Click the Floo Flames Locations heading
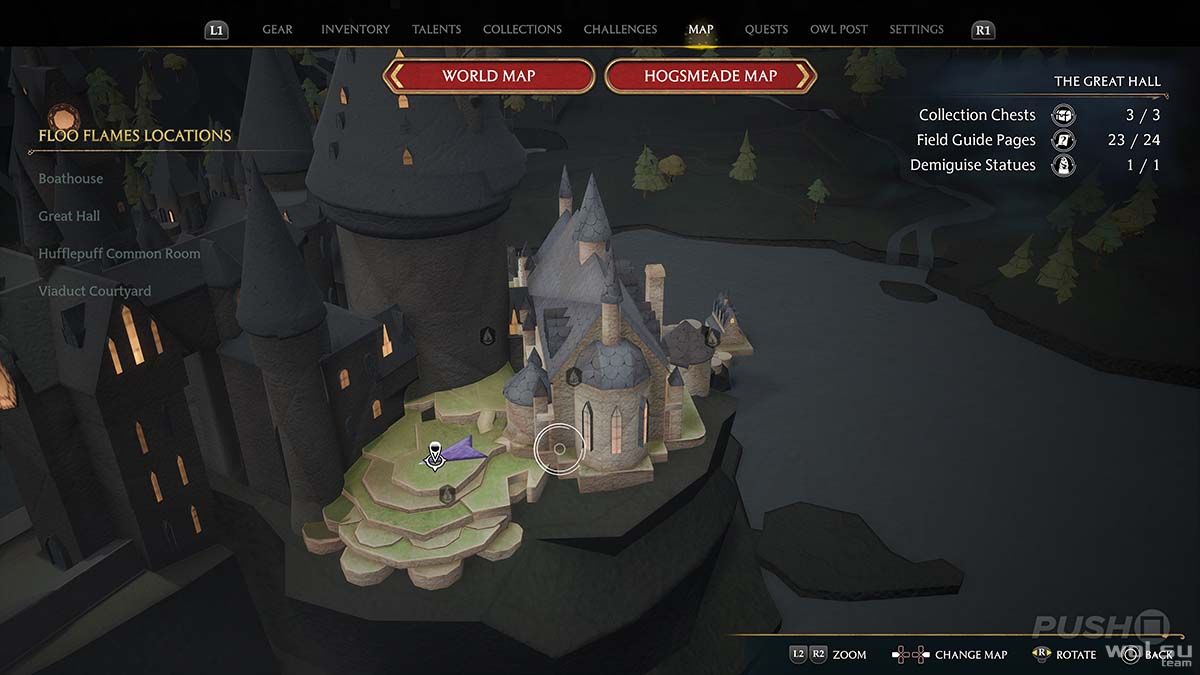 (135, 135)
